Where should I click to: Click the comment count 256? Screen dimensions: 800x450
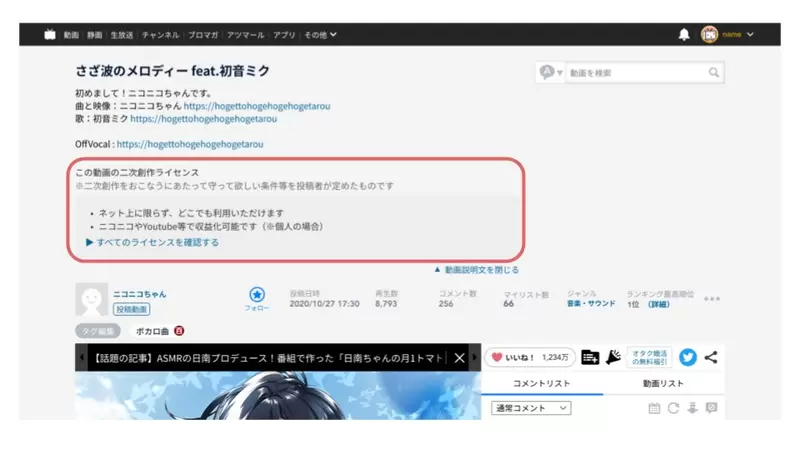pos(446,304)
